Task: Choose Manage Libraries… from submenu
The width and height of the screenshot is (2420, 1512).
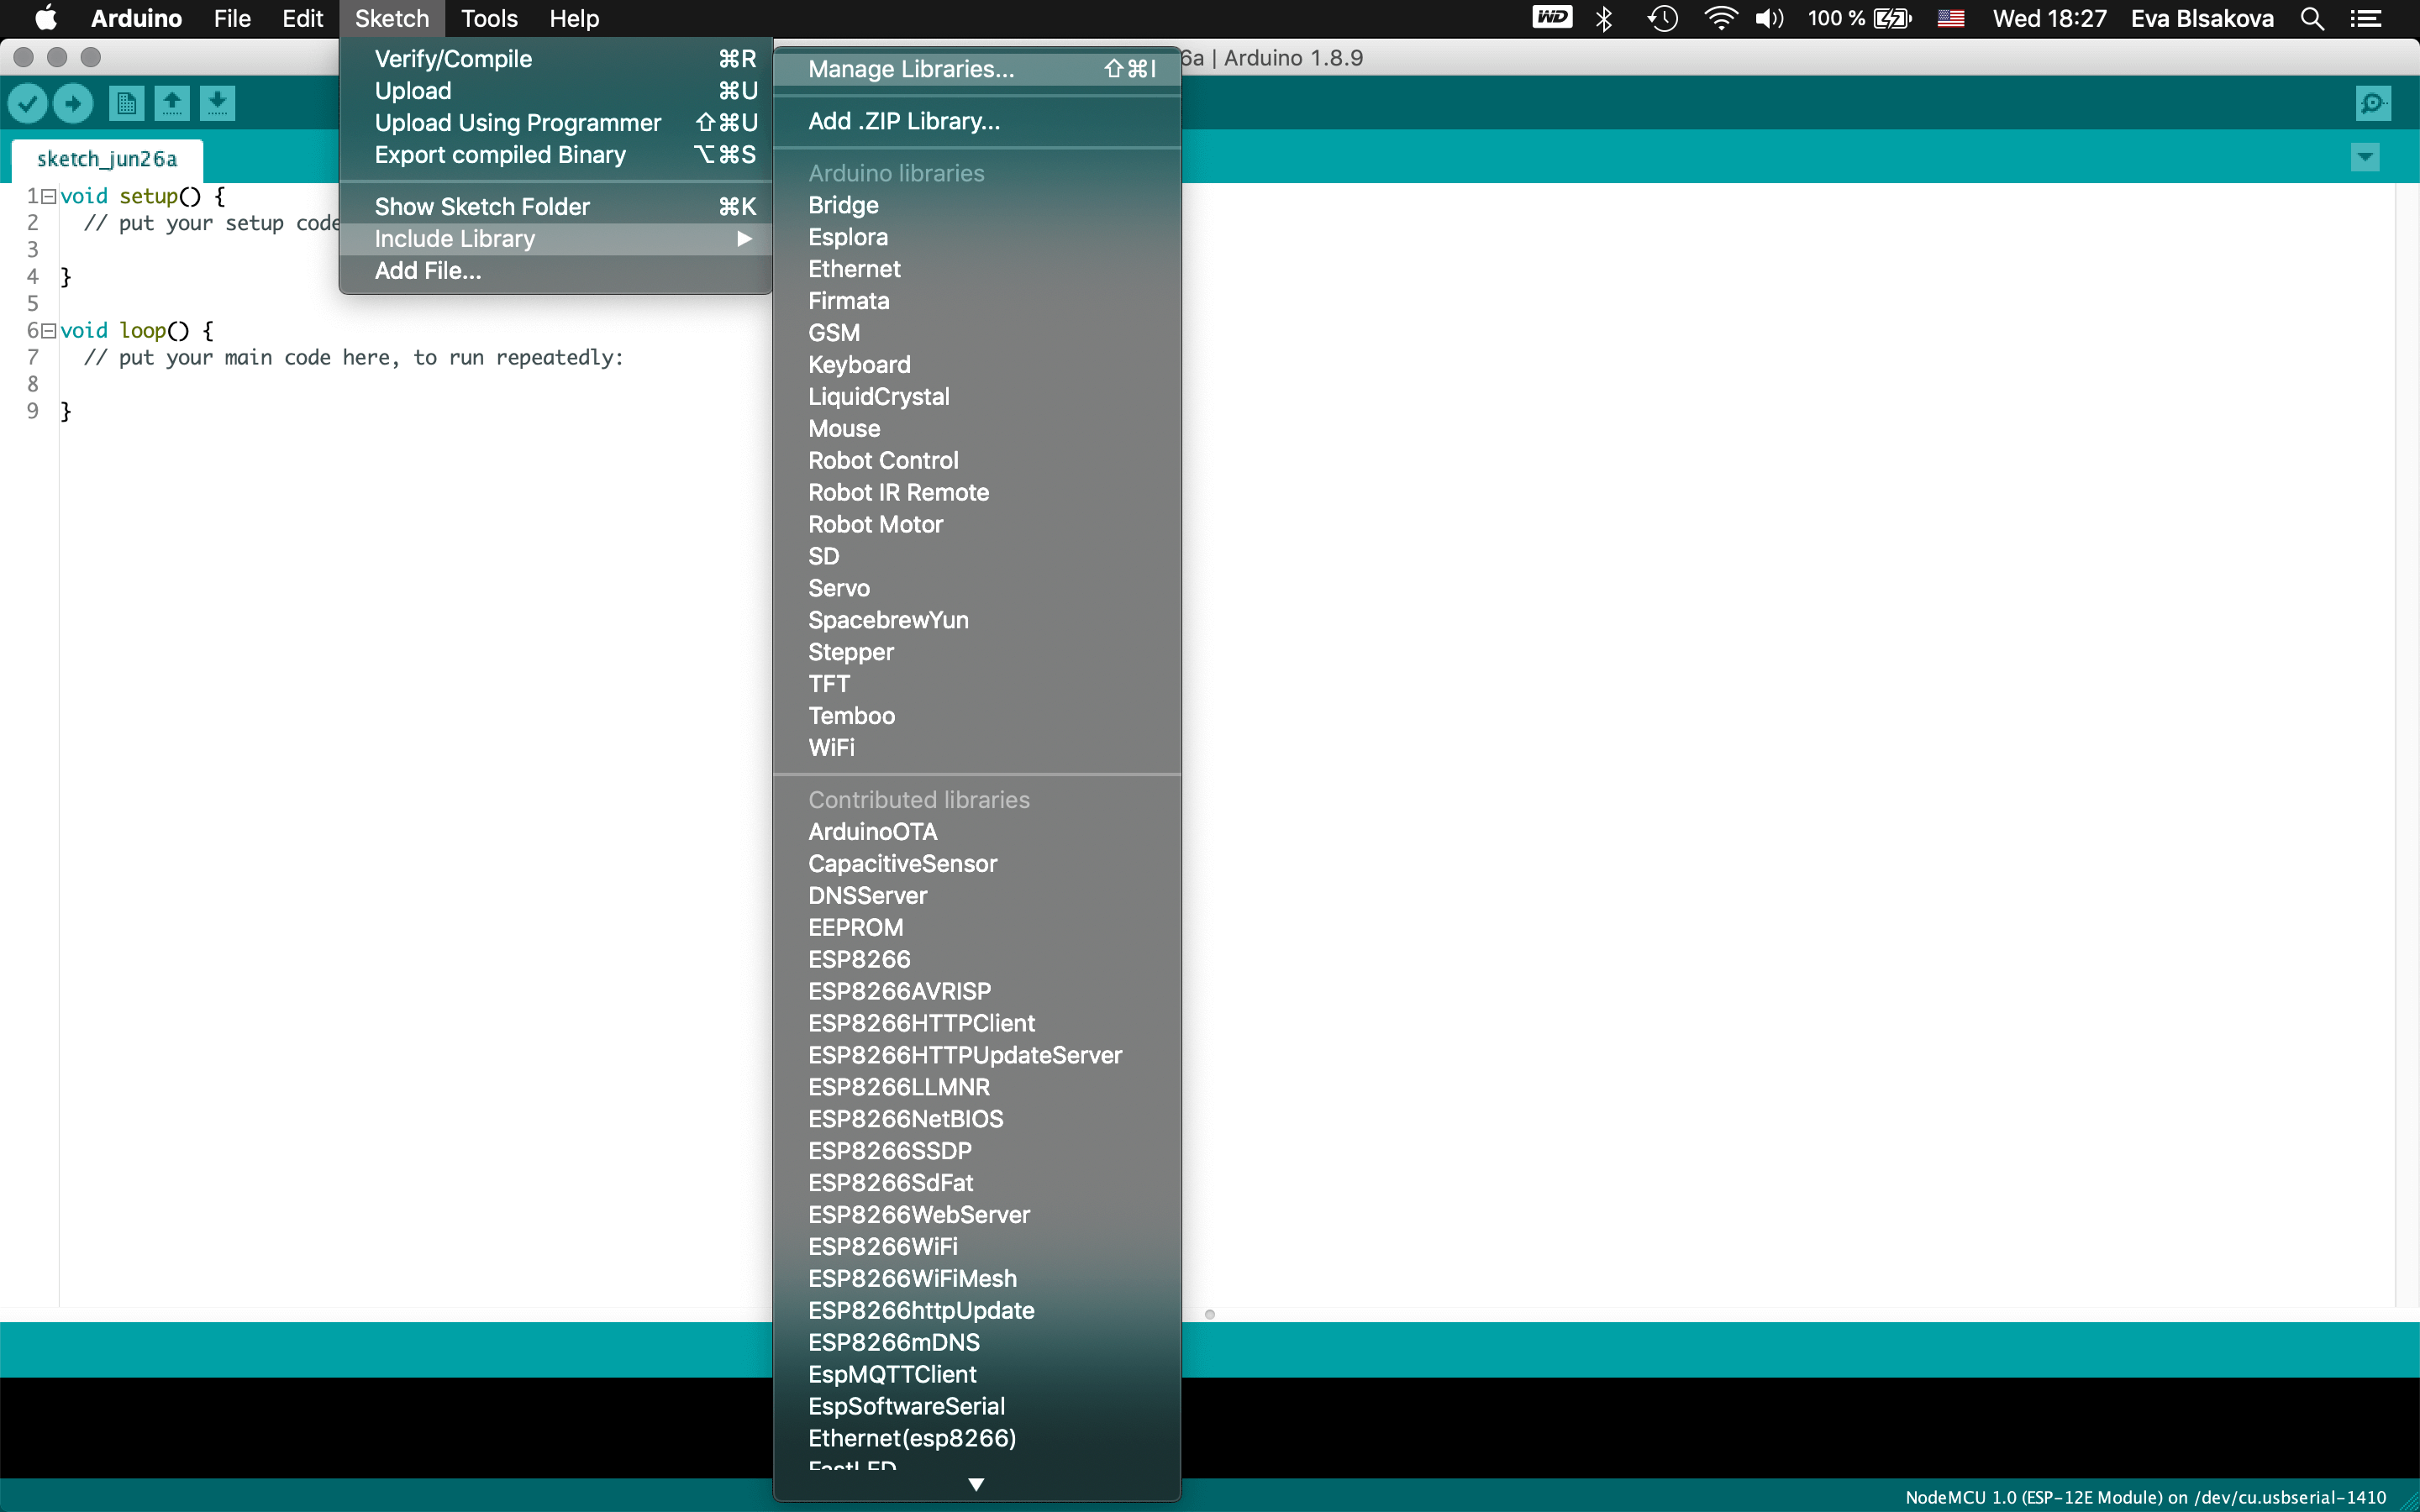Action: (911, 69)
